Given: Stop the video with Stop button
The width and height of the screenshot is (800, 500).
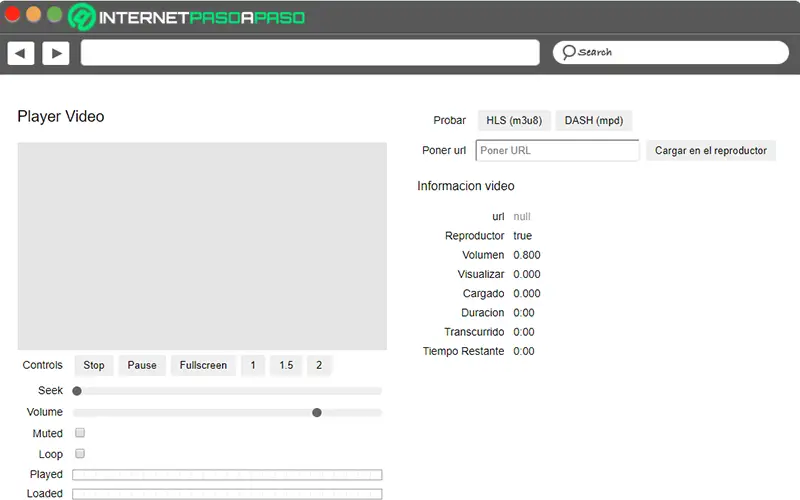Looking at the screenshot, I should 94,365.
